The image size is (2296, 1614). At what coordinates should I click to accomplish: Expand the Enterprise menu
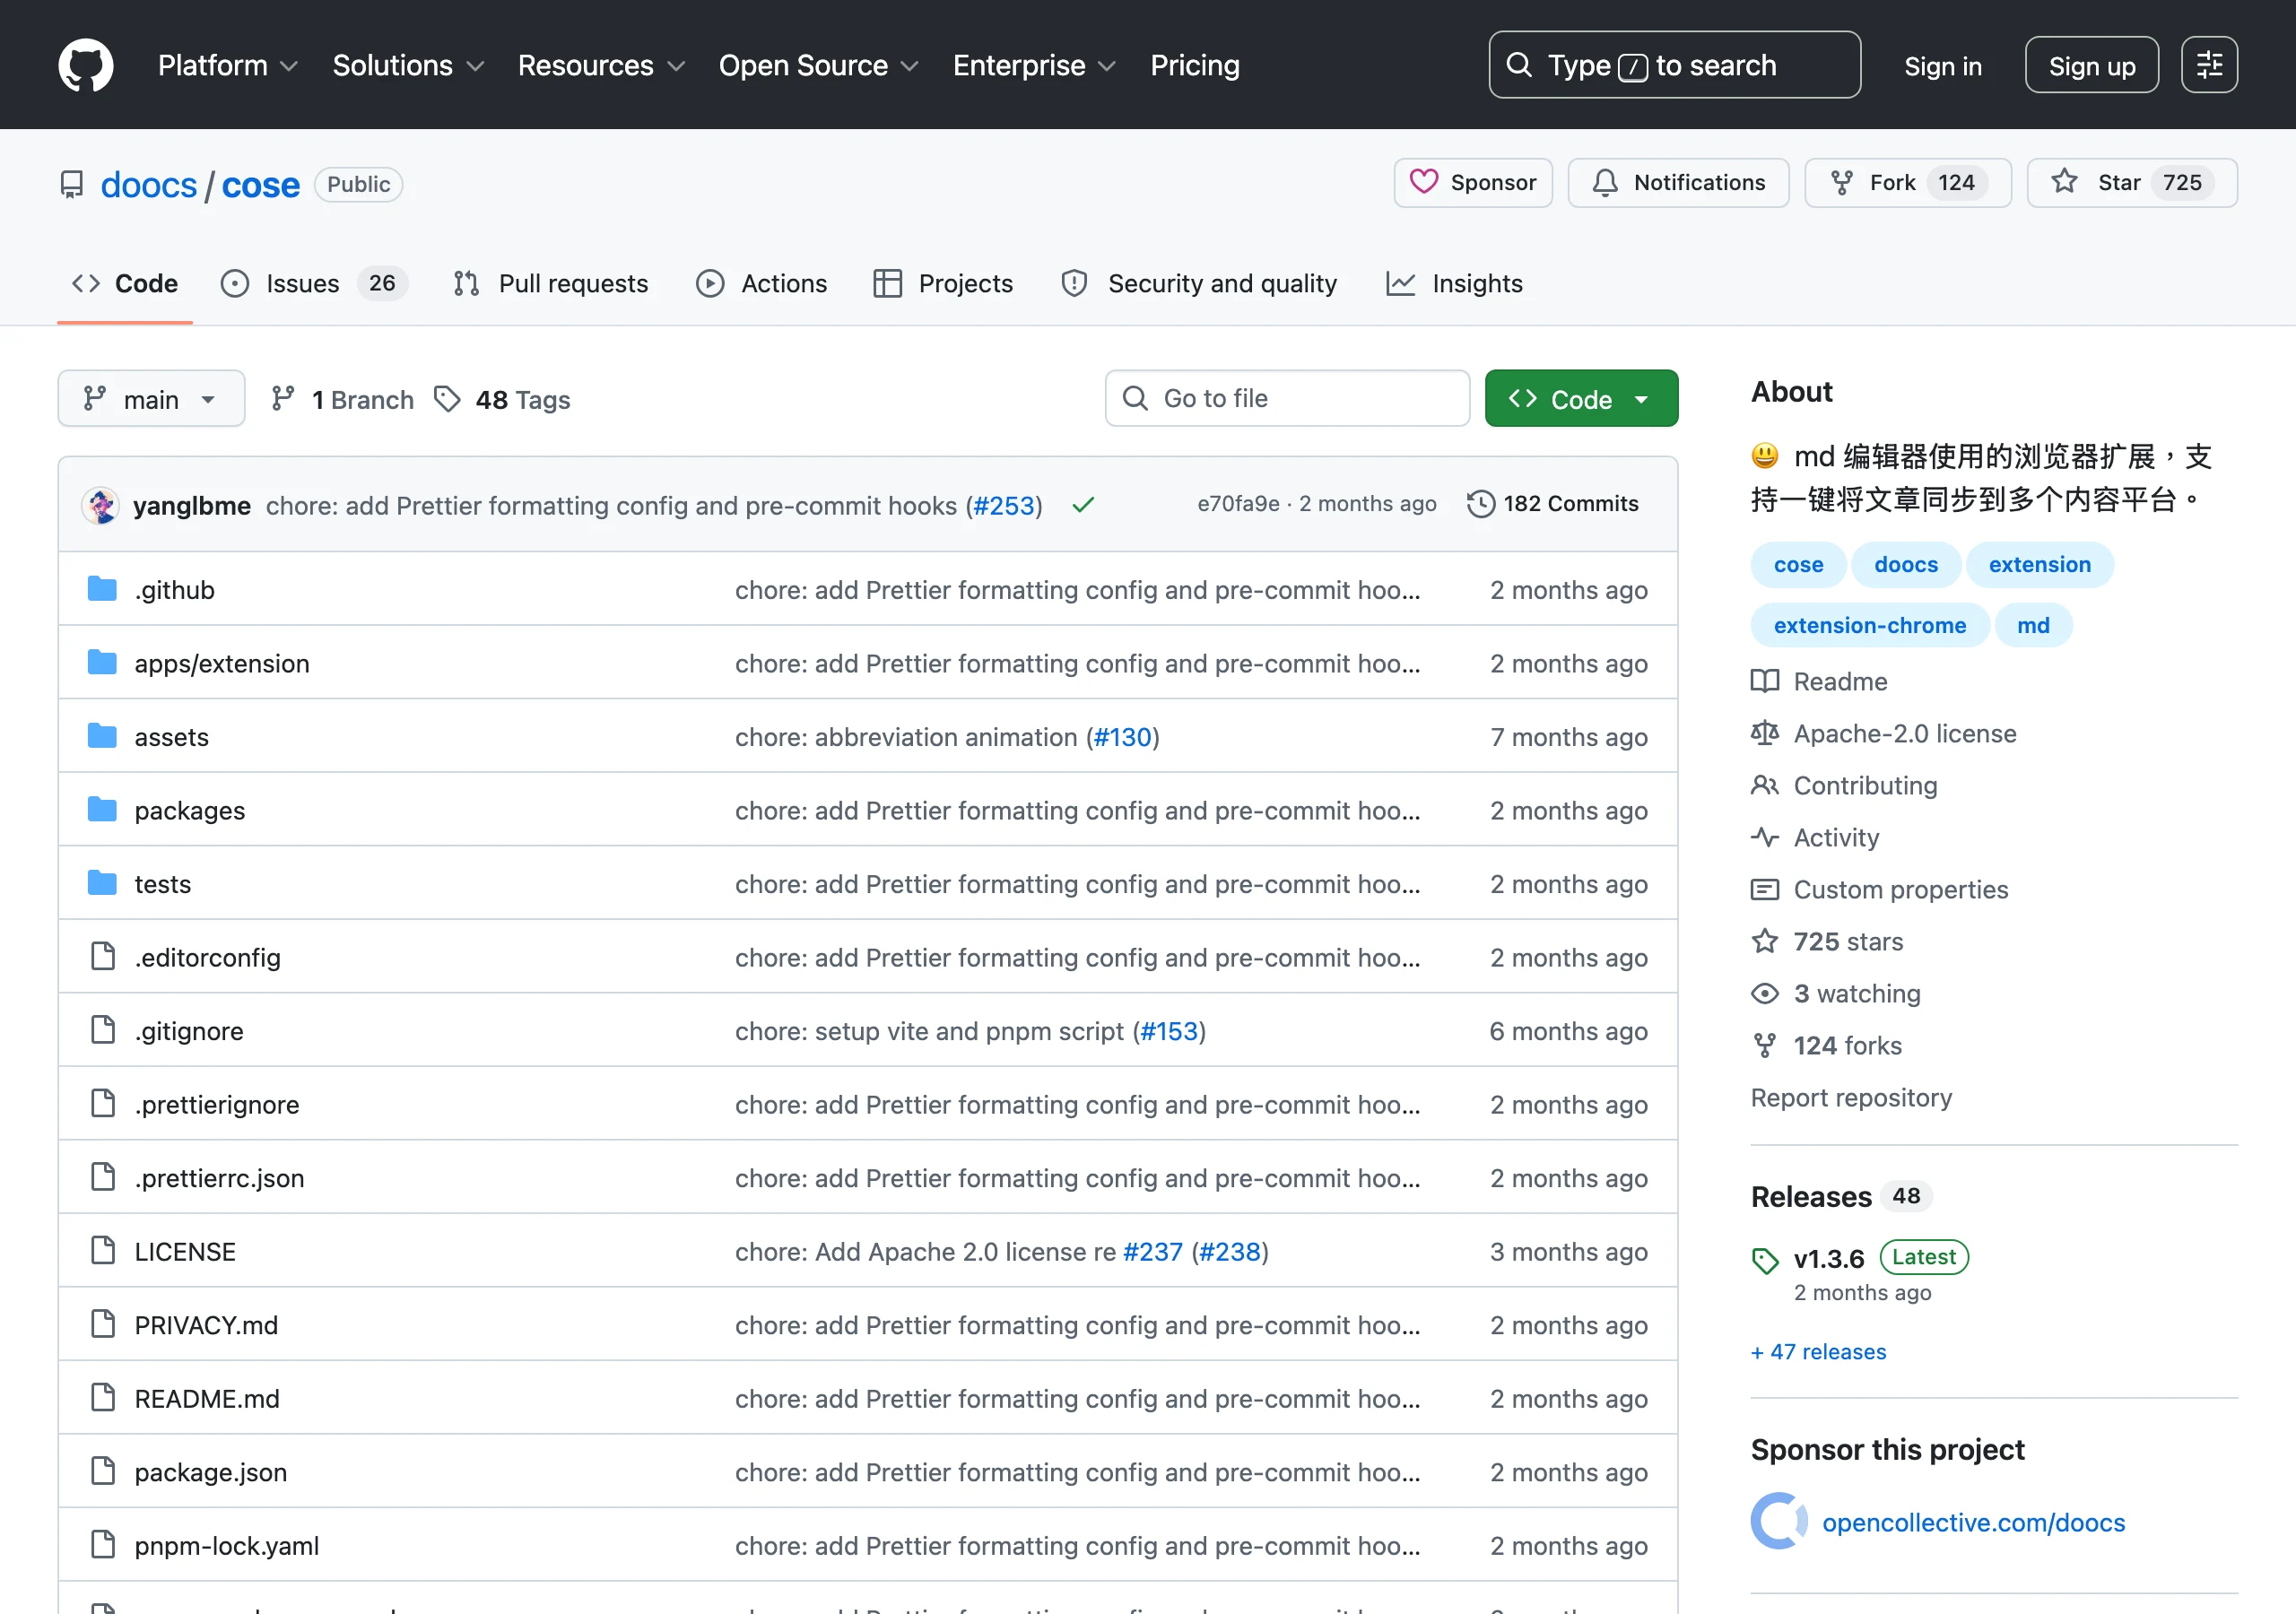[x=1034, y=66]
